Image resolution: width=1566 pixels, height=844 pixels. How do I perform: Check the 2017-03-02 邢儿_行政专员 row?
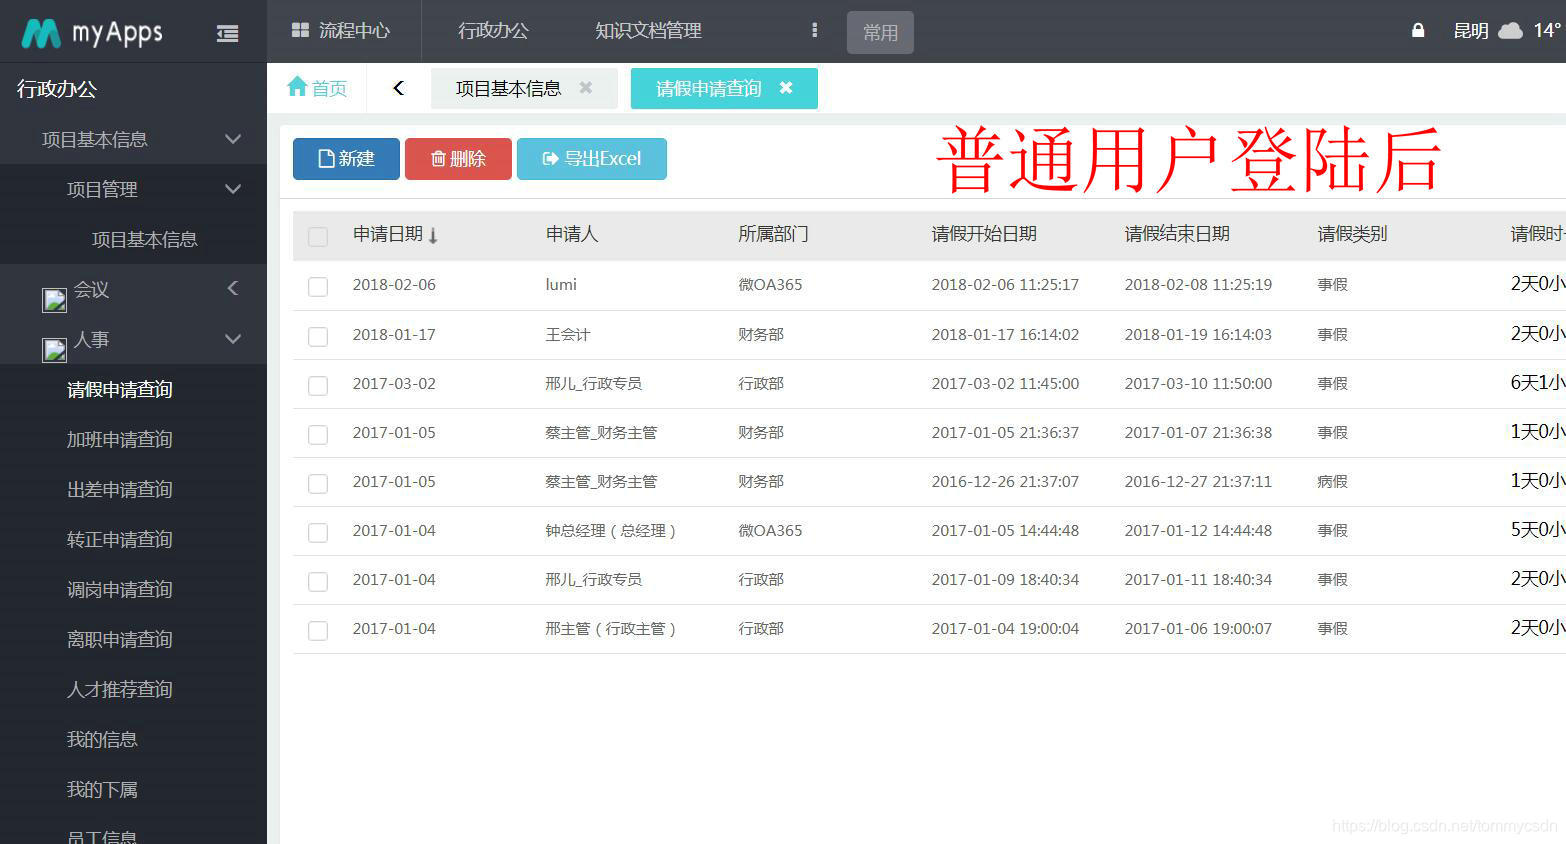pyautogui.click(x=318, y=386)
